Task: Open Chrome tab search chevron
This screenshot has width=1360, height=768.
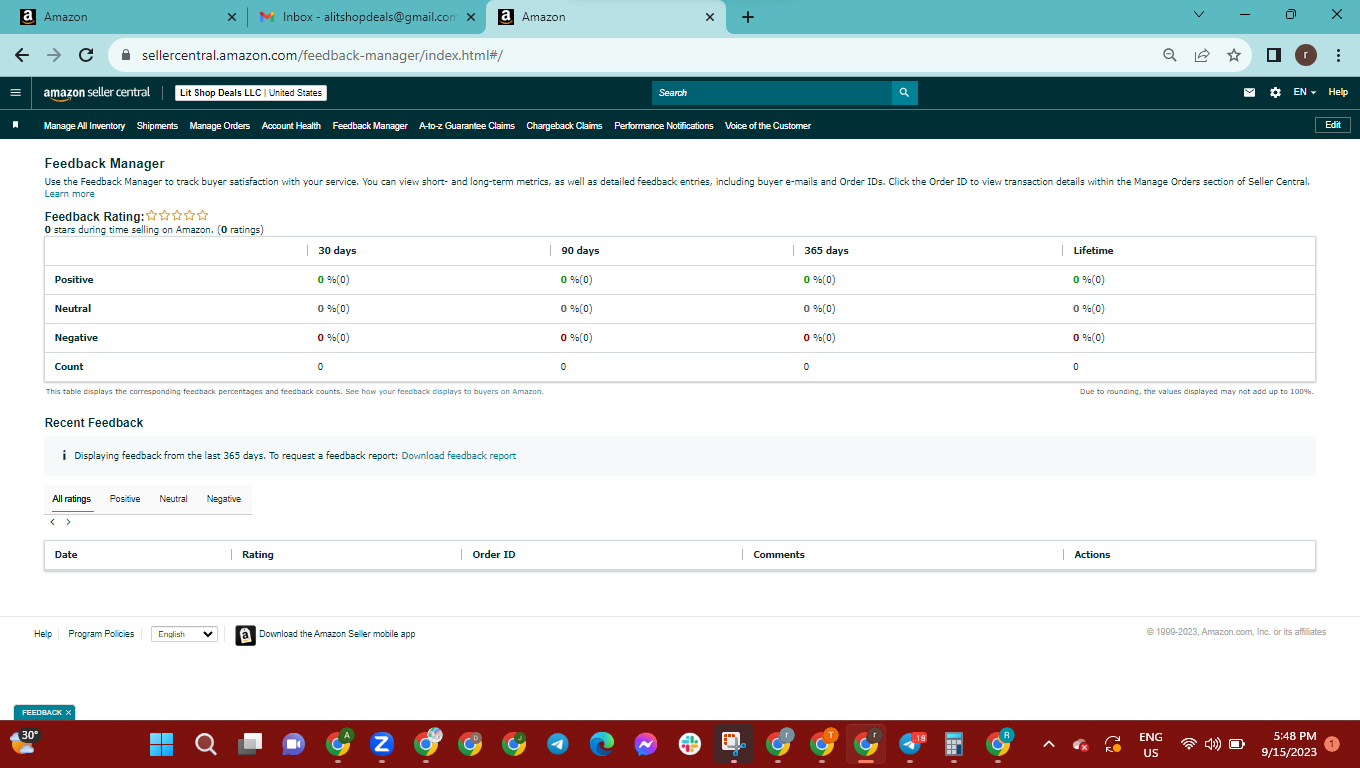Action: pos(1199,15)
